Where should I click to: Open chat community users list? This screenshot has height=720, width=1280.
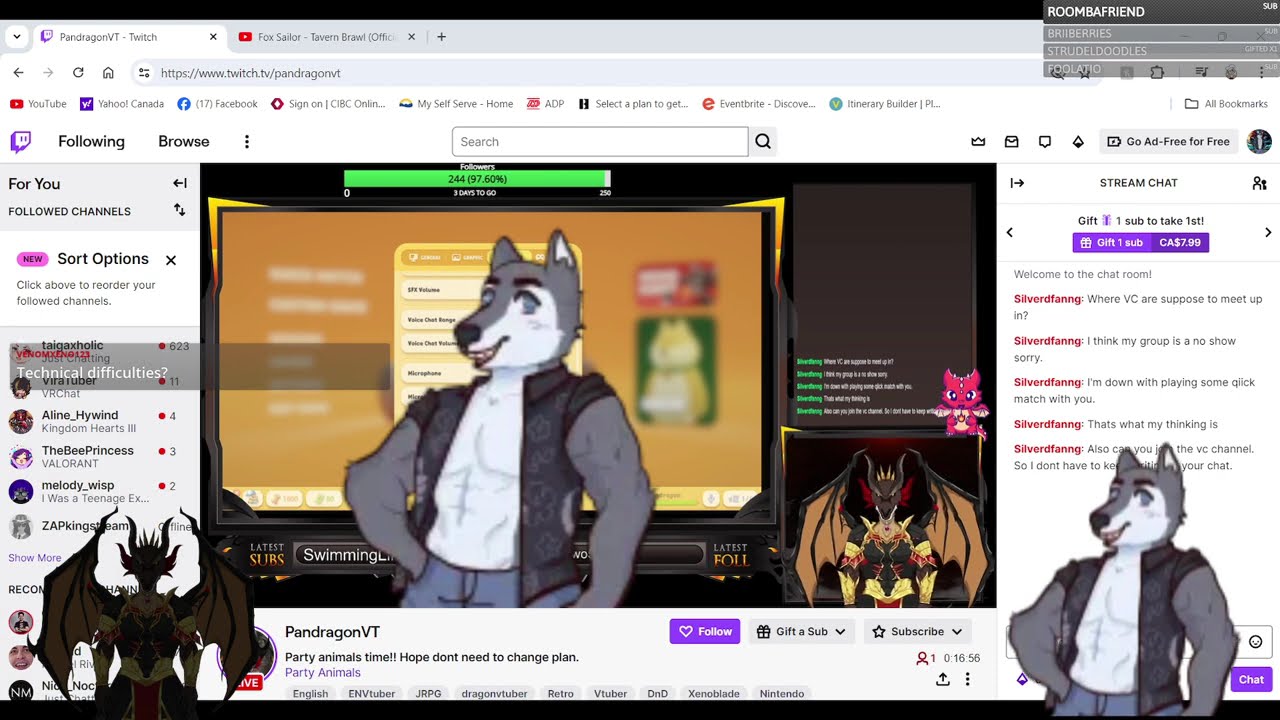(1259, 183)
